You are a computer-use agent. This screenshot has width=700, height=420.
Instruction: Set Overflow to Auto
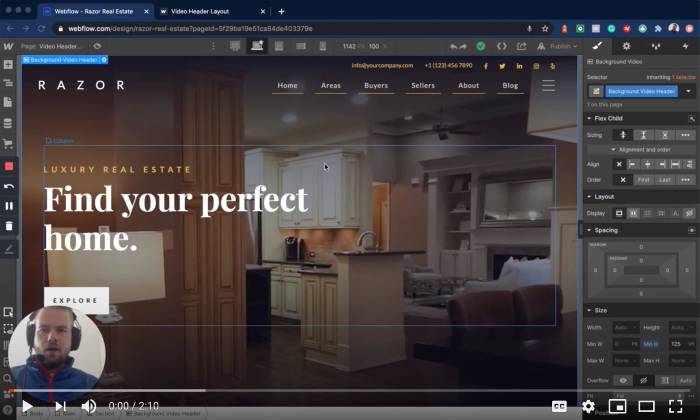(x=685, y=380)
